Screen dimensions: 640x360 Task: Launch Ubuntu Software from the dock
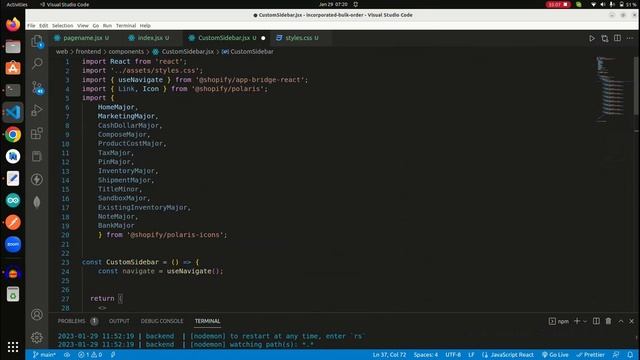[13, 68]
